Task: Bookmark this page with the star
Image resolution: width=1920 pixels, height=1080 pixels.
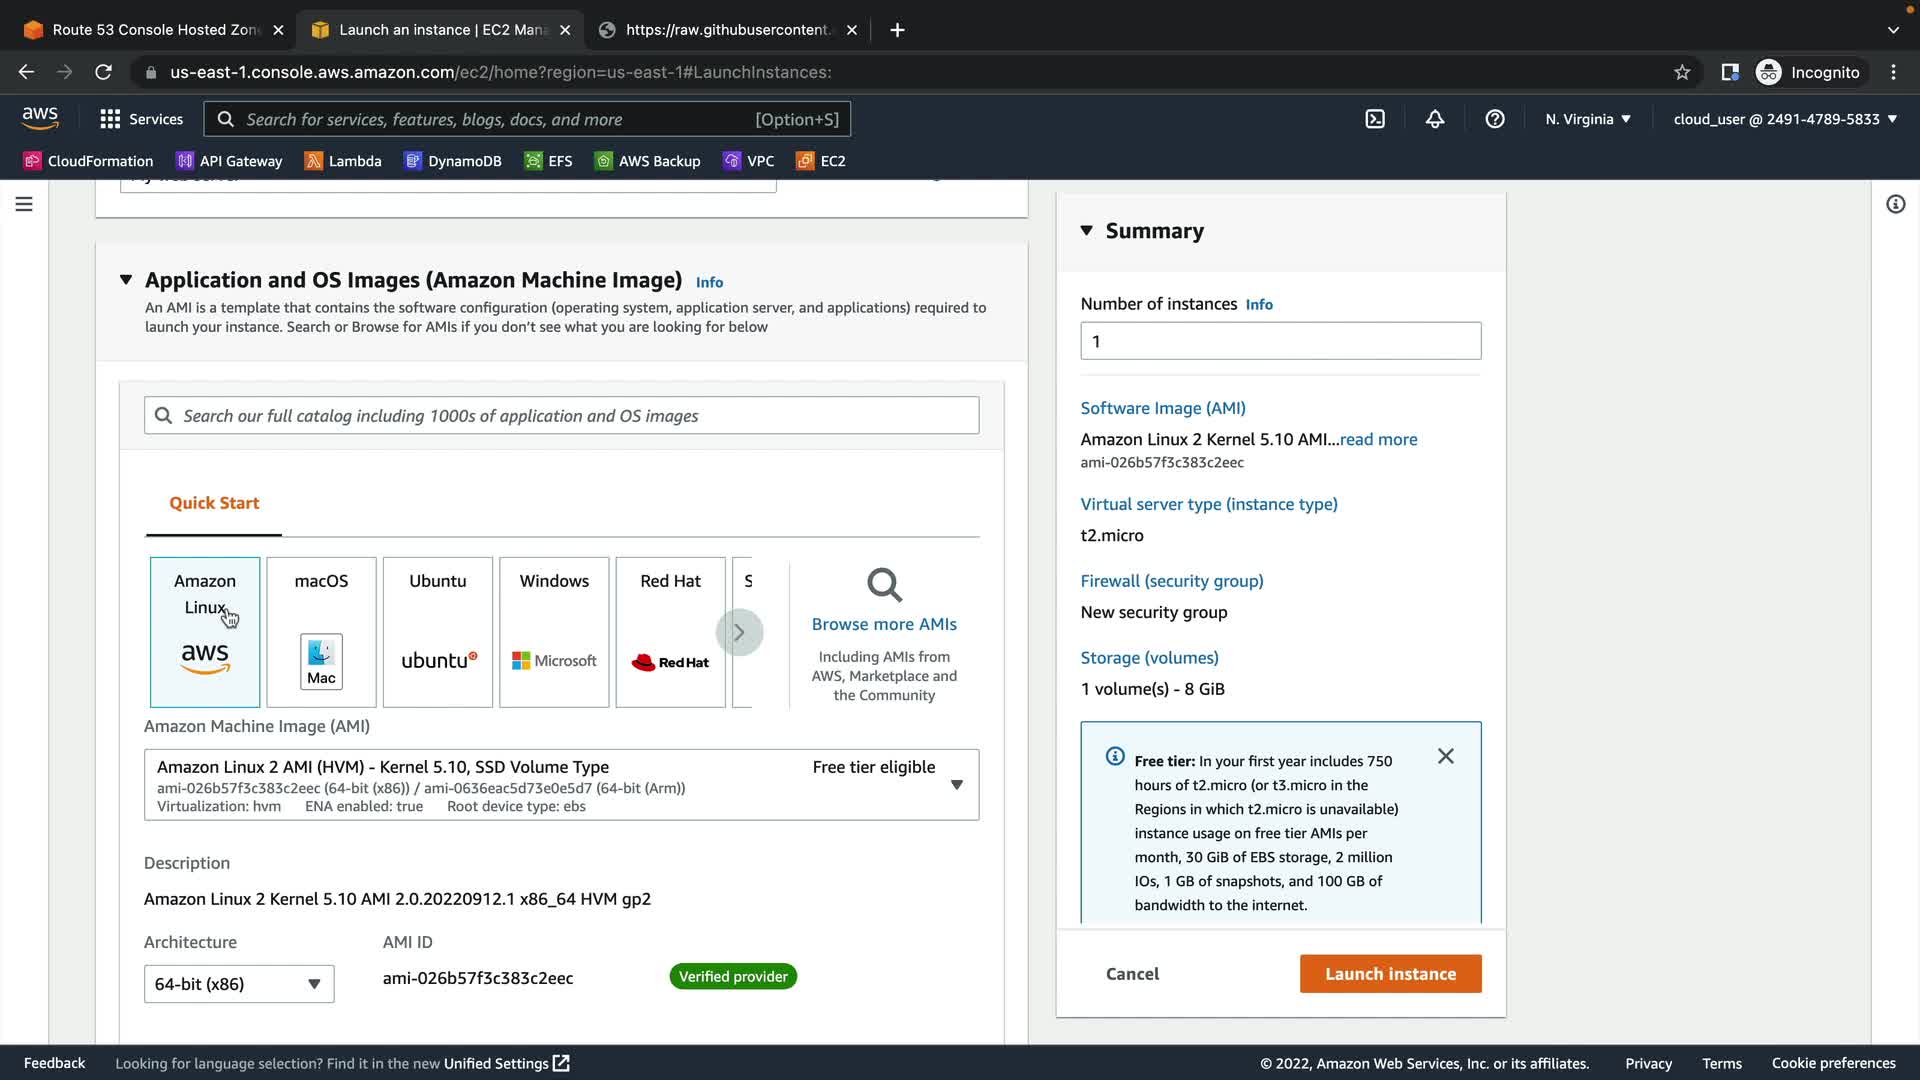Action: click(x=1682, y=72)
